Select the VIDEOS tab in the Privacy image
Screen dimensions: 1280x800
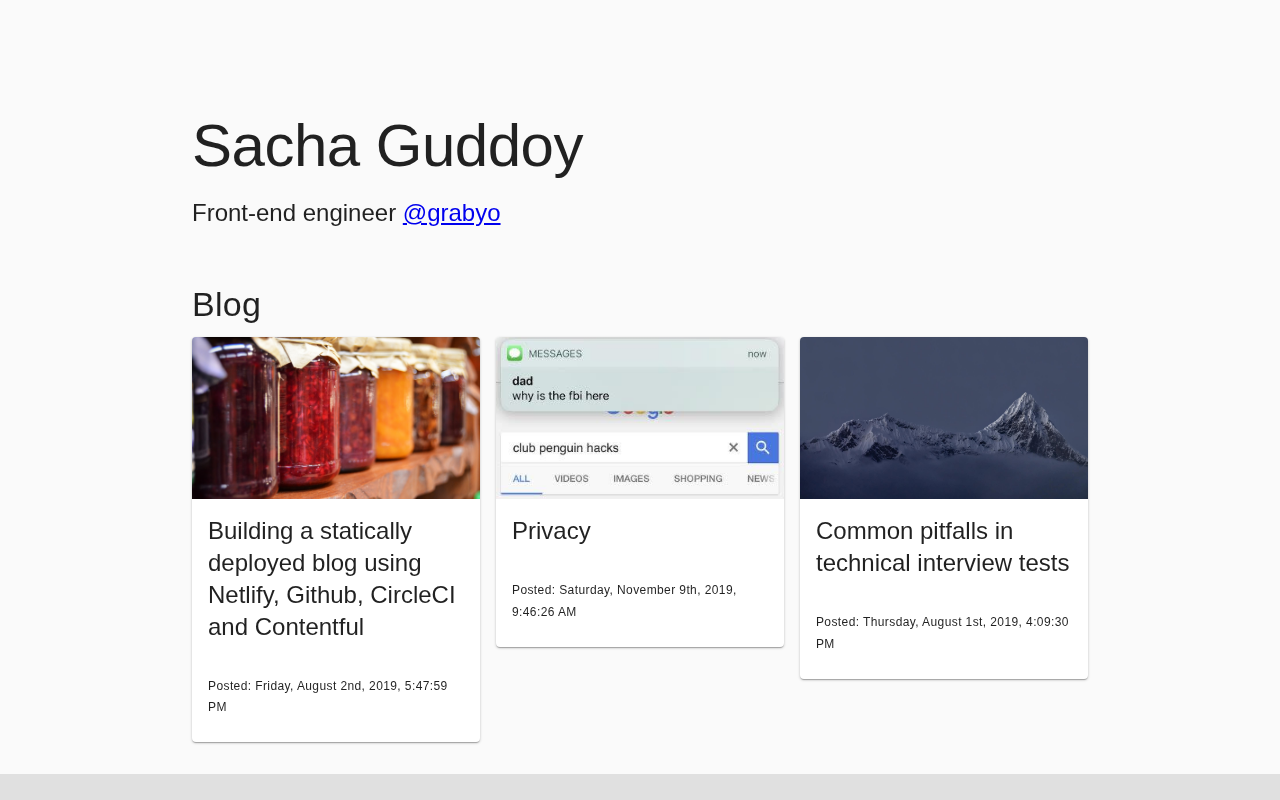[571, 479]
